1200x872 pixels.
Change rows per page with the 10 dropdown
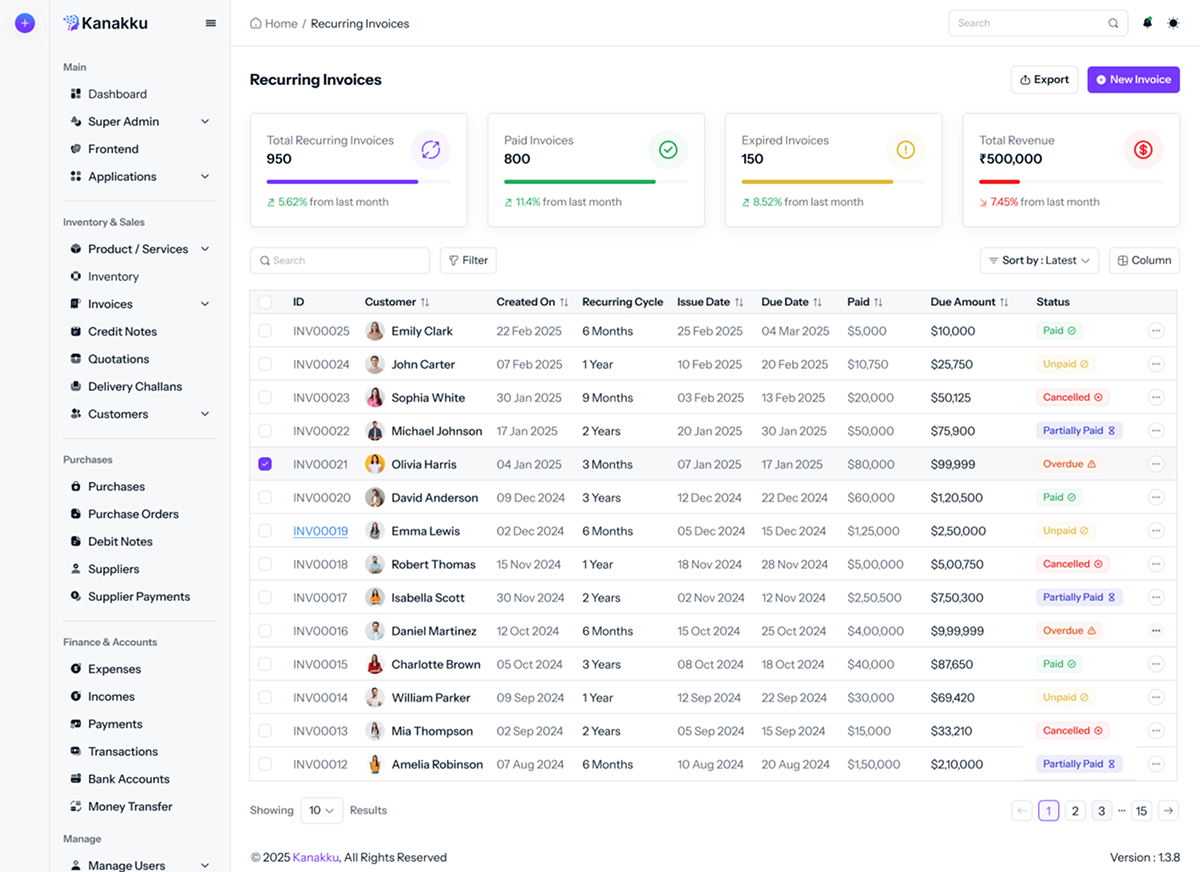click(x=321, y=810)
